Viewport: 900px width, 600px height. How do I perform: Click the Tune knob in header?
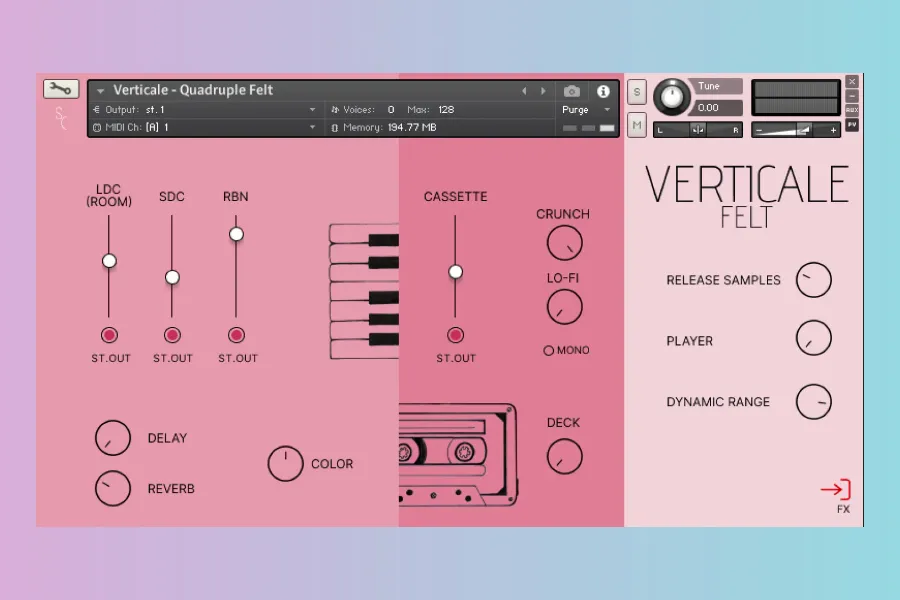[x=672, y=97]
